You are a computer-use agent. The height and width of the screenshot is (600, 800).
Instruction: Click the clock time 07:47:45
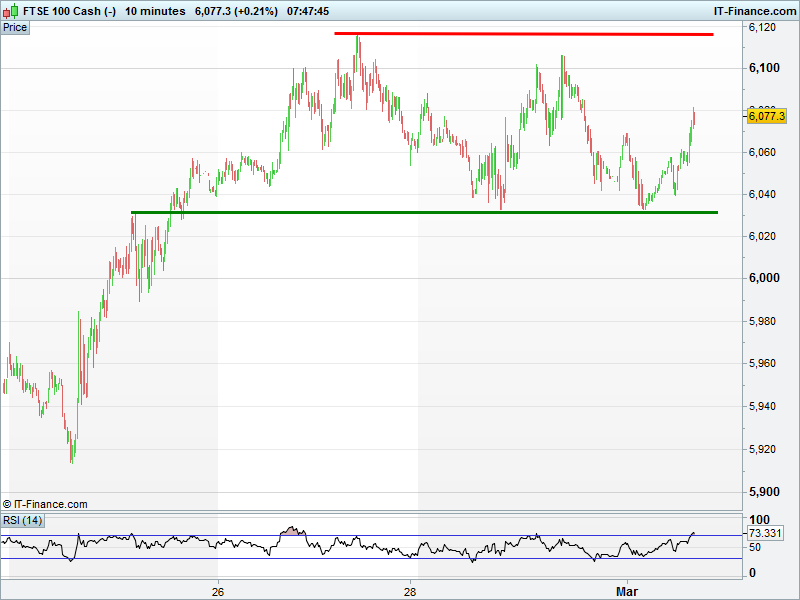[x=307, y=11]
